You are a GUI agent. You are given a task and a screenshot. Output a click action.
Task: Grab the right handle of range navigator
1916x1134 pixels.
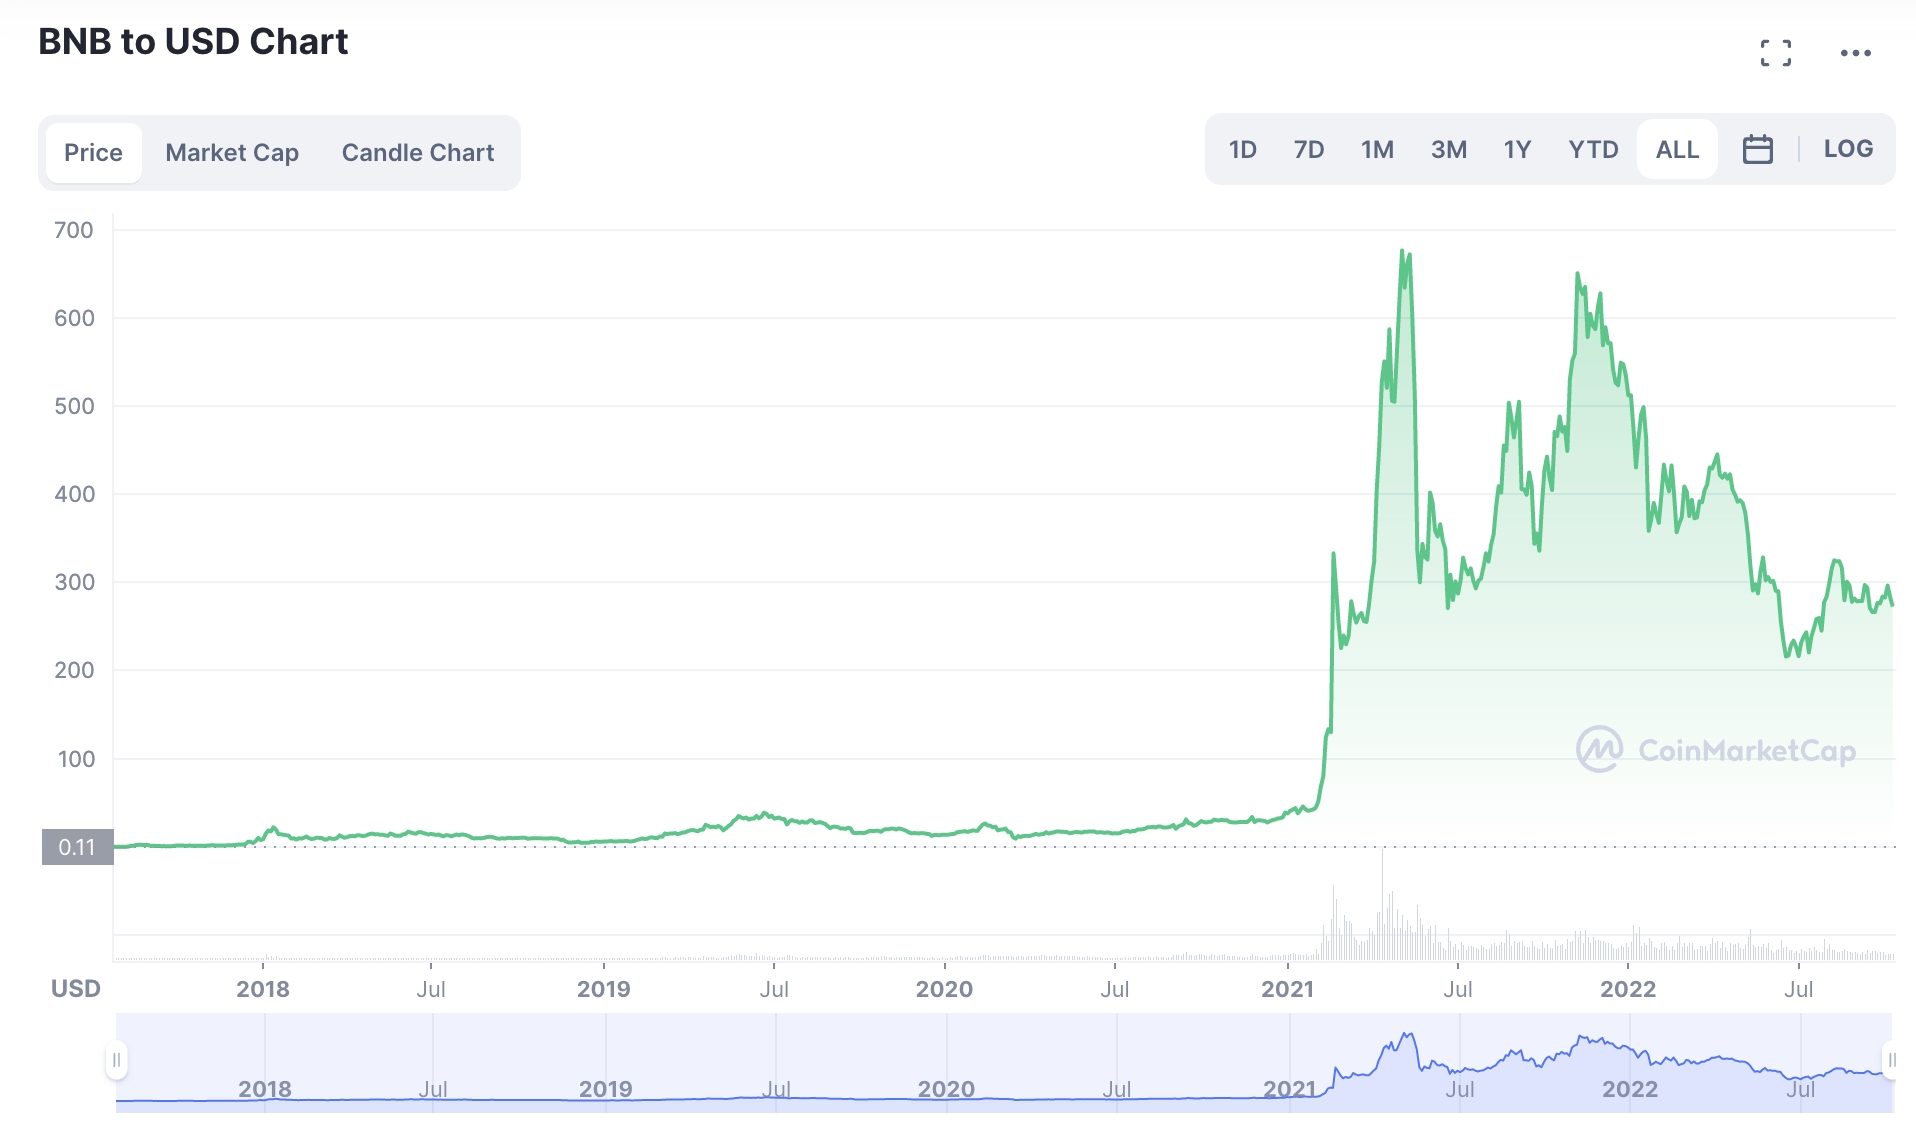[1890, 1061]
